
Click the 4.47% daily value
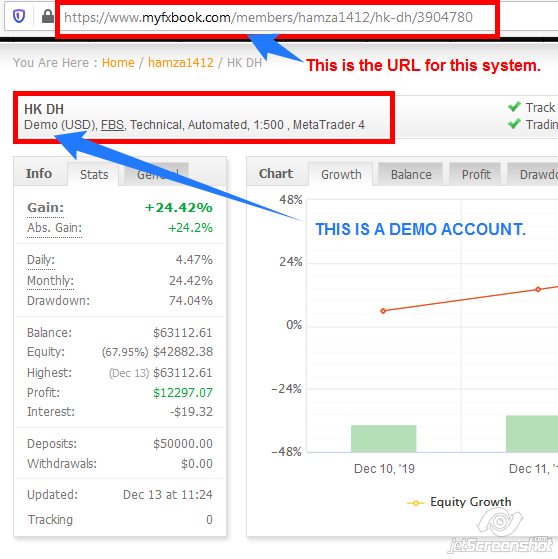tap(194, 260)
